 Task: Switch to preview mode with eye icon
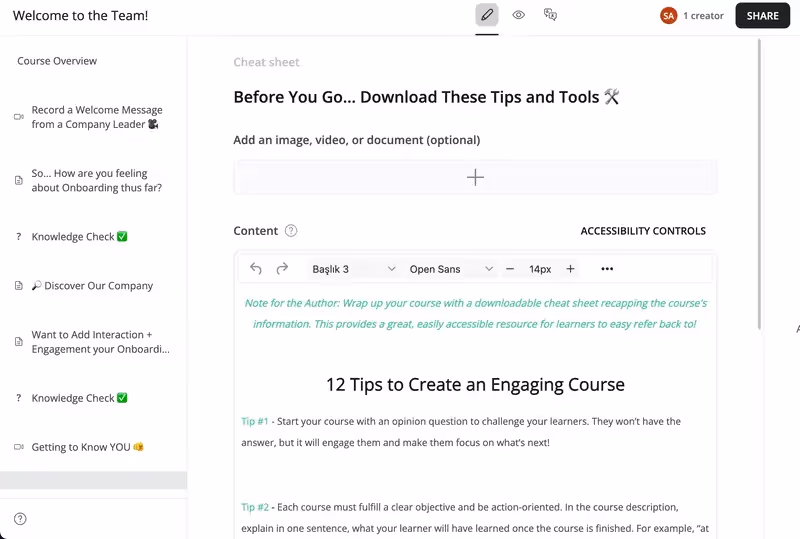518,15
